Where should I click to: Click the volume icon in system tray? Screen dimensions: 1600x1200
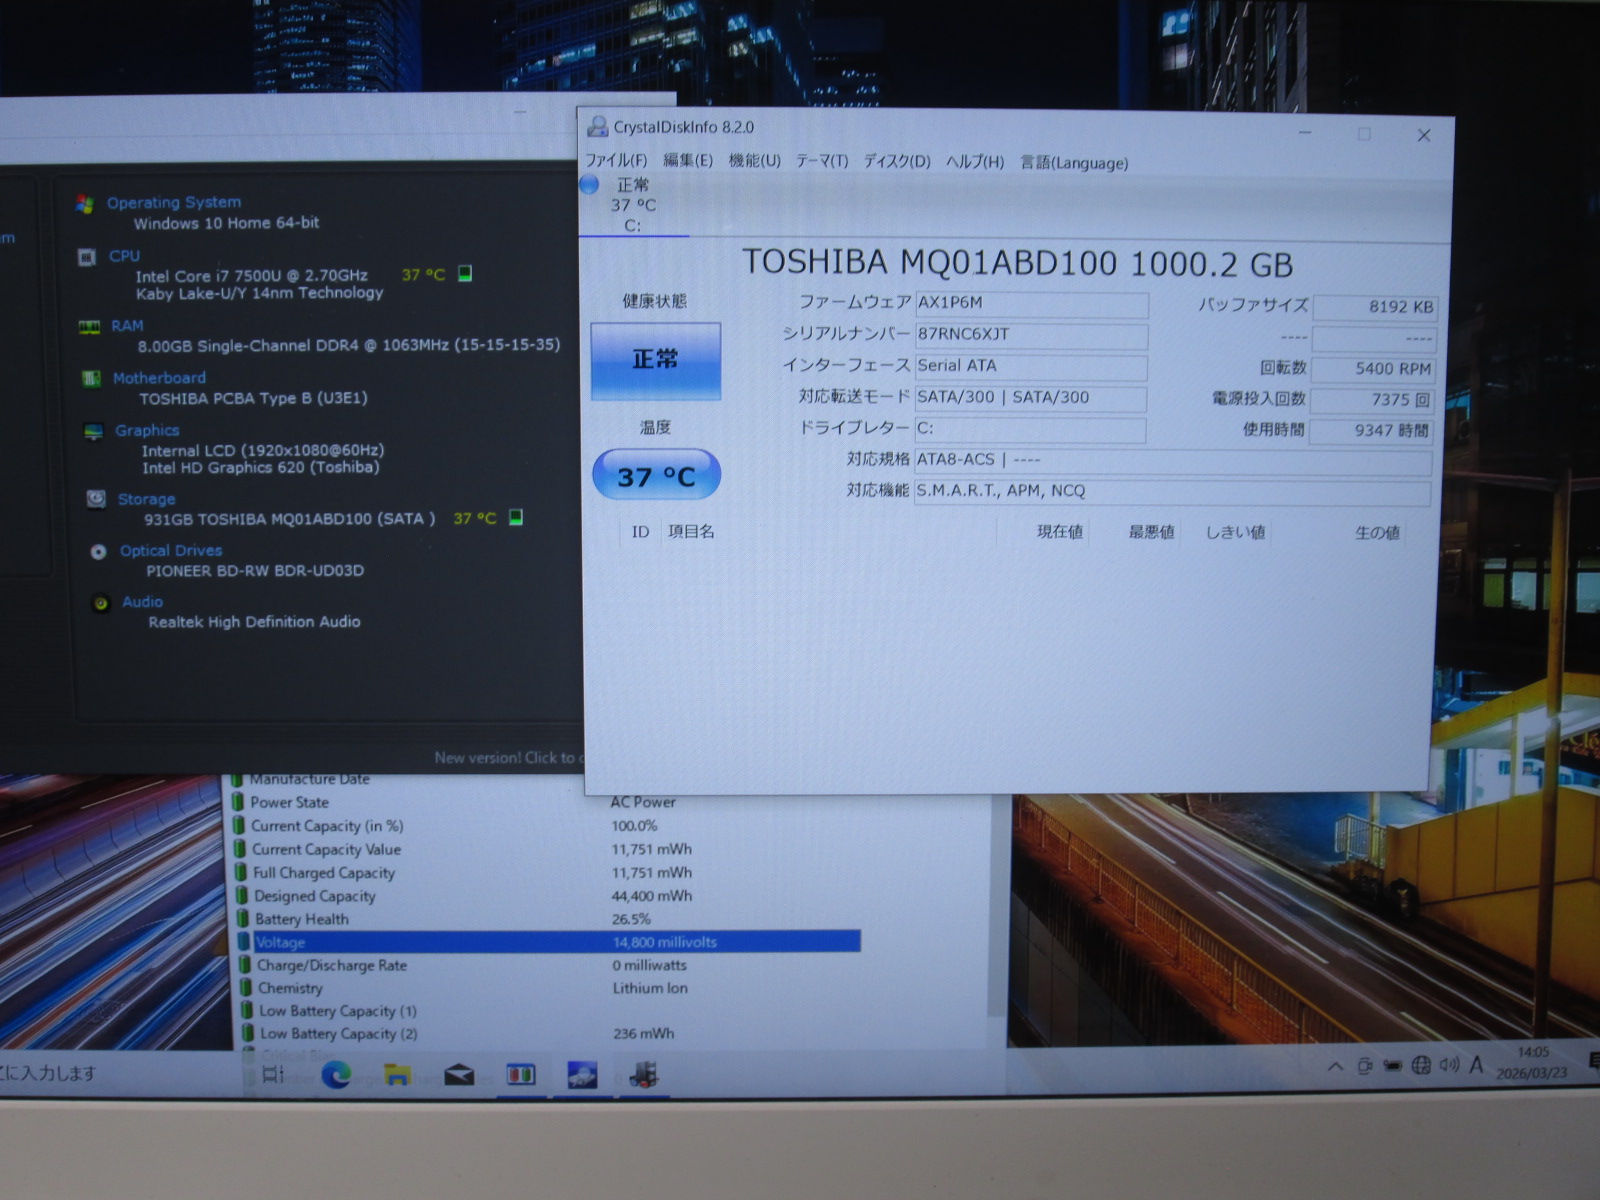1449,1066
